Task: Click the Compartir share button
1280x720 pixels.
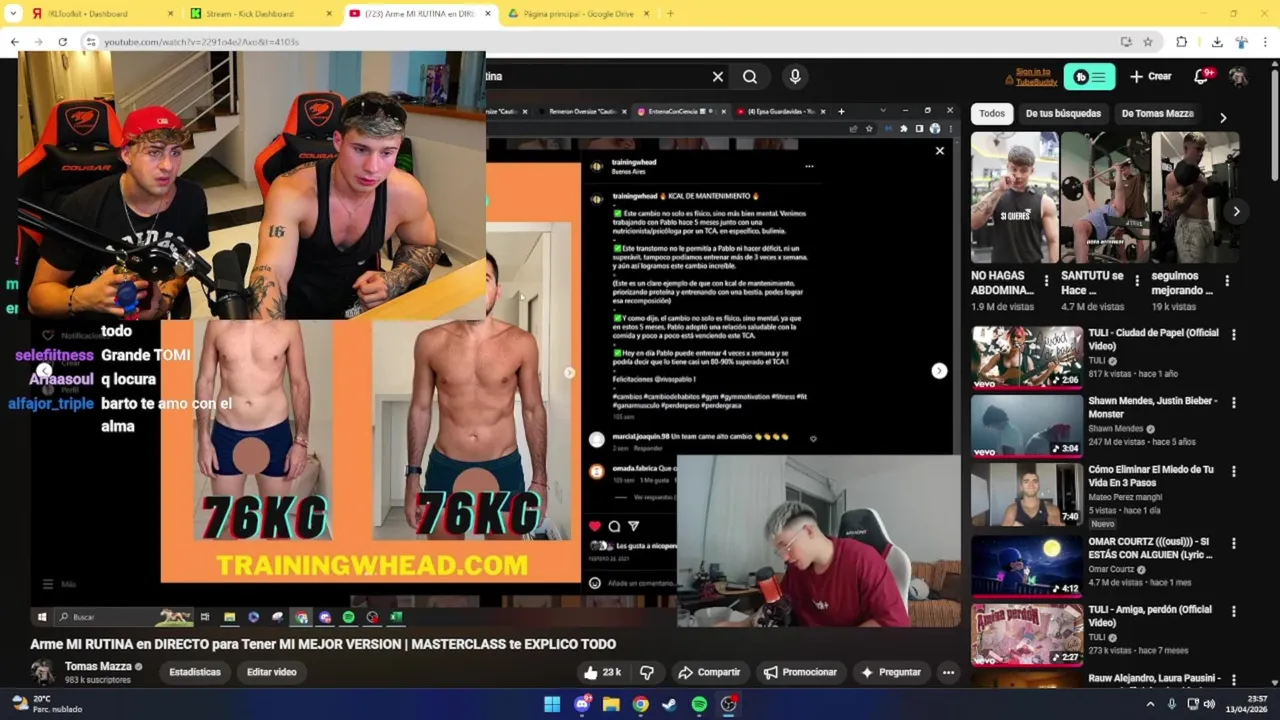Action: pos(709,672)
